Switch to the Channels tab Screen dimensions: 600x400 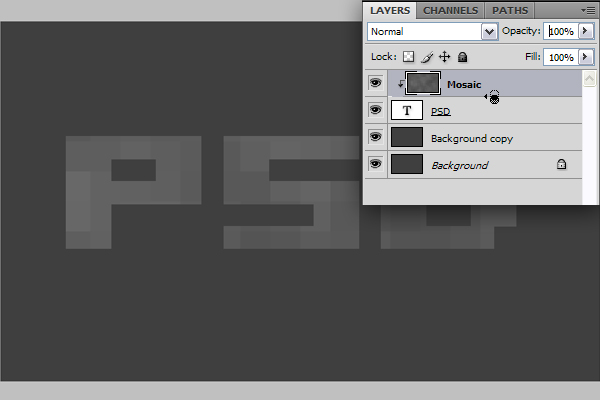(x=450, y=11)
